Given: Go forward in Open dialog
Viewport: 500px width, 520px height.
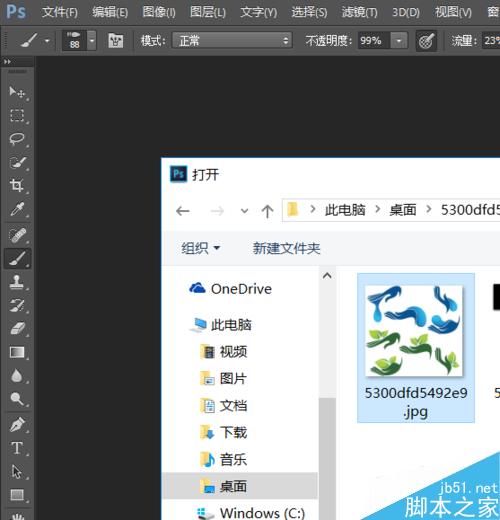Looking at the screenshot, I should (217, 211).
